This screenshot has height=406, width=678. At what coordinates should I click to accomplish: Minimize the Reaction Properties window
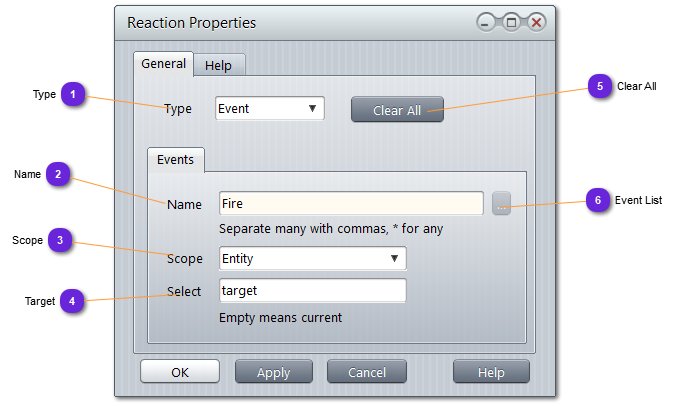point(487,22)
